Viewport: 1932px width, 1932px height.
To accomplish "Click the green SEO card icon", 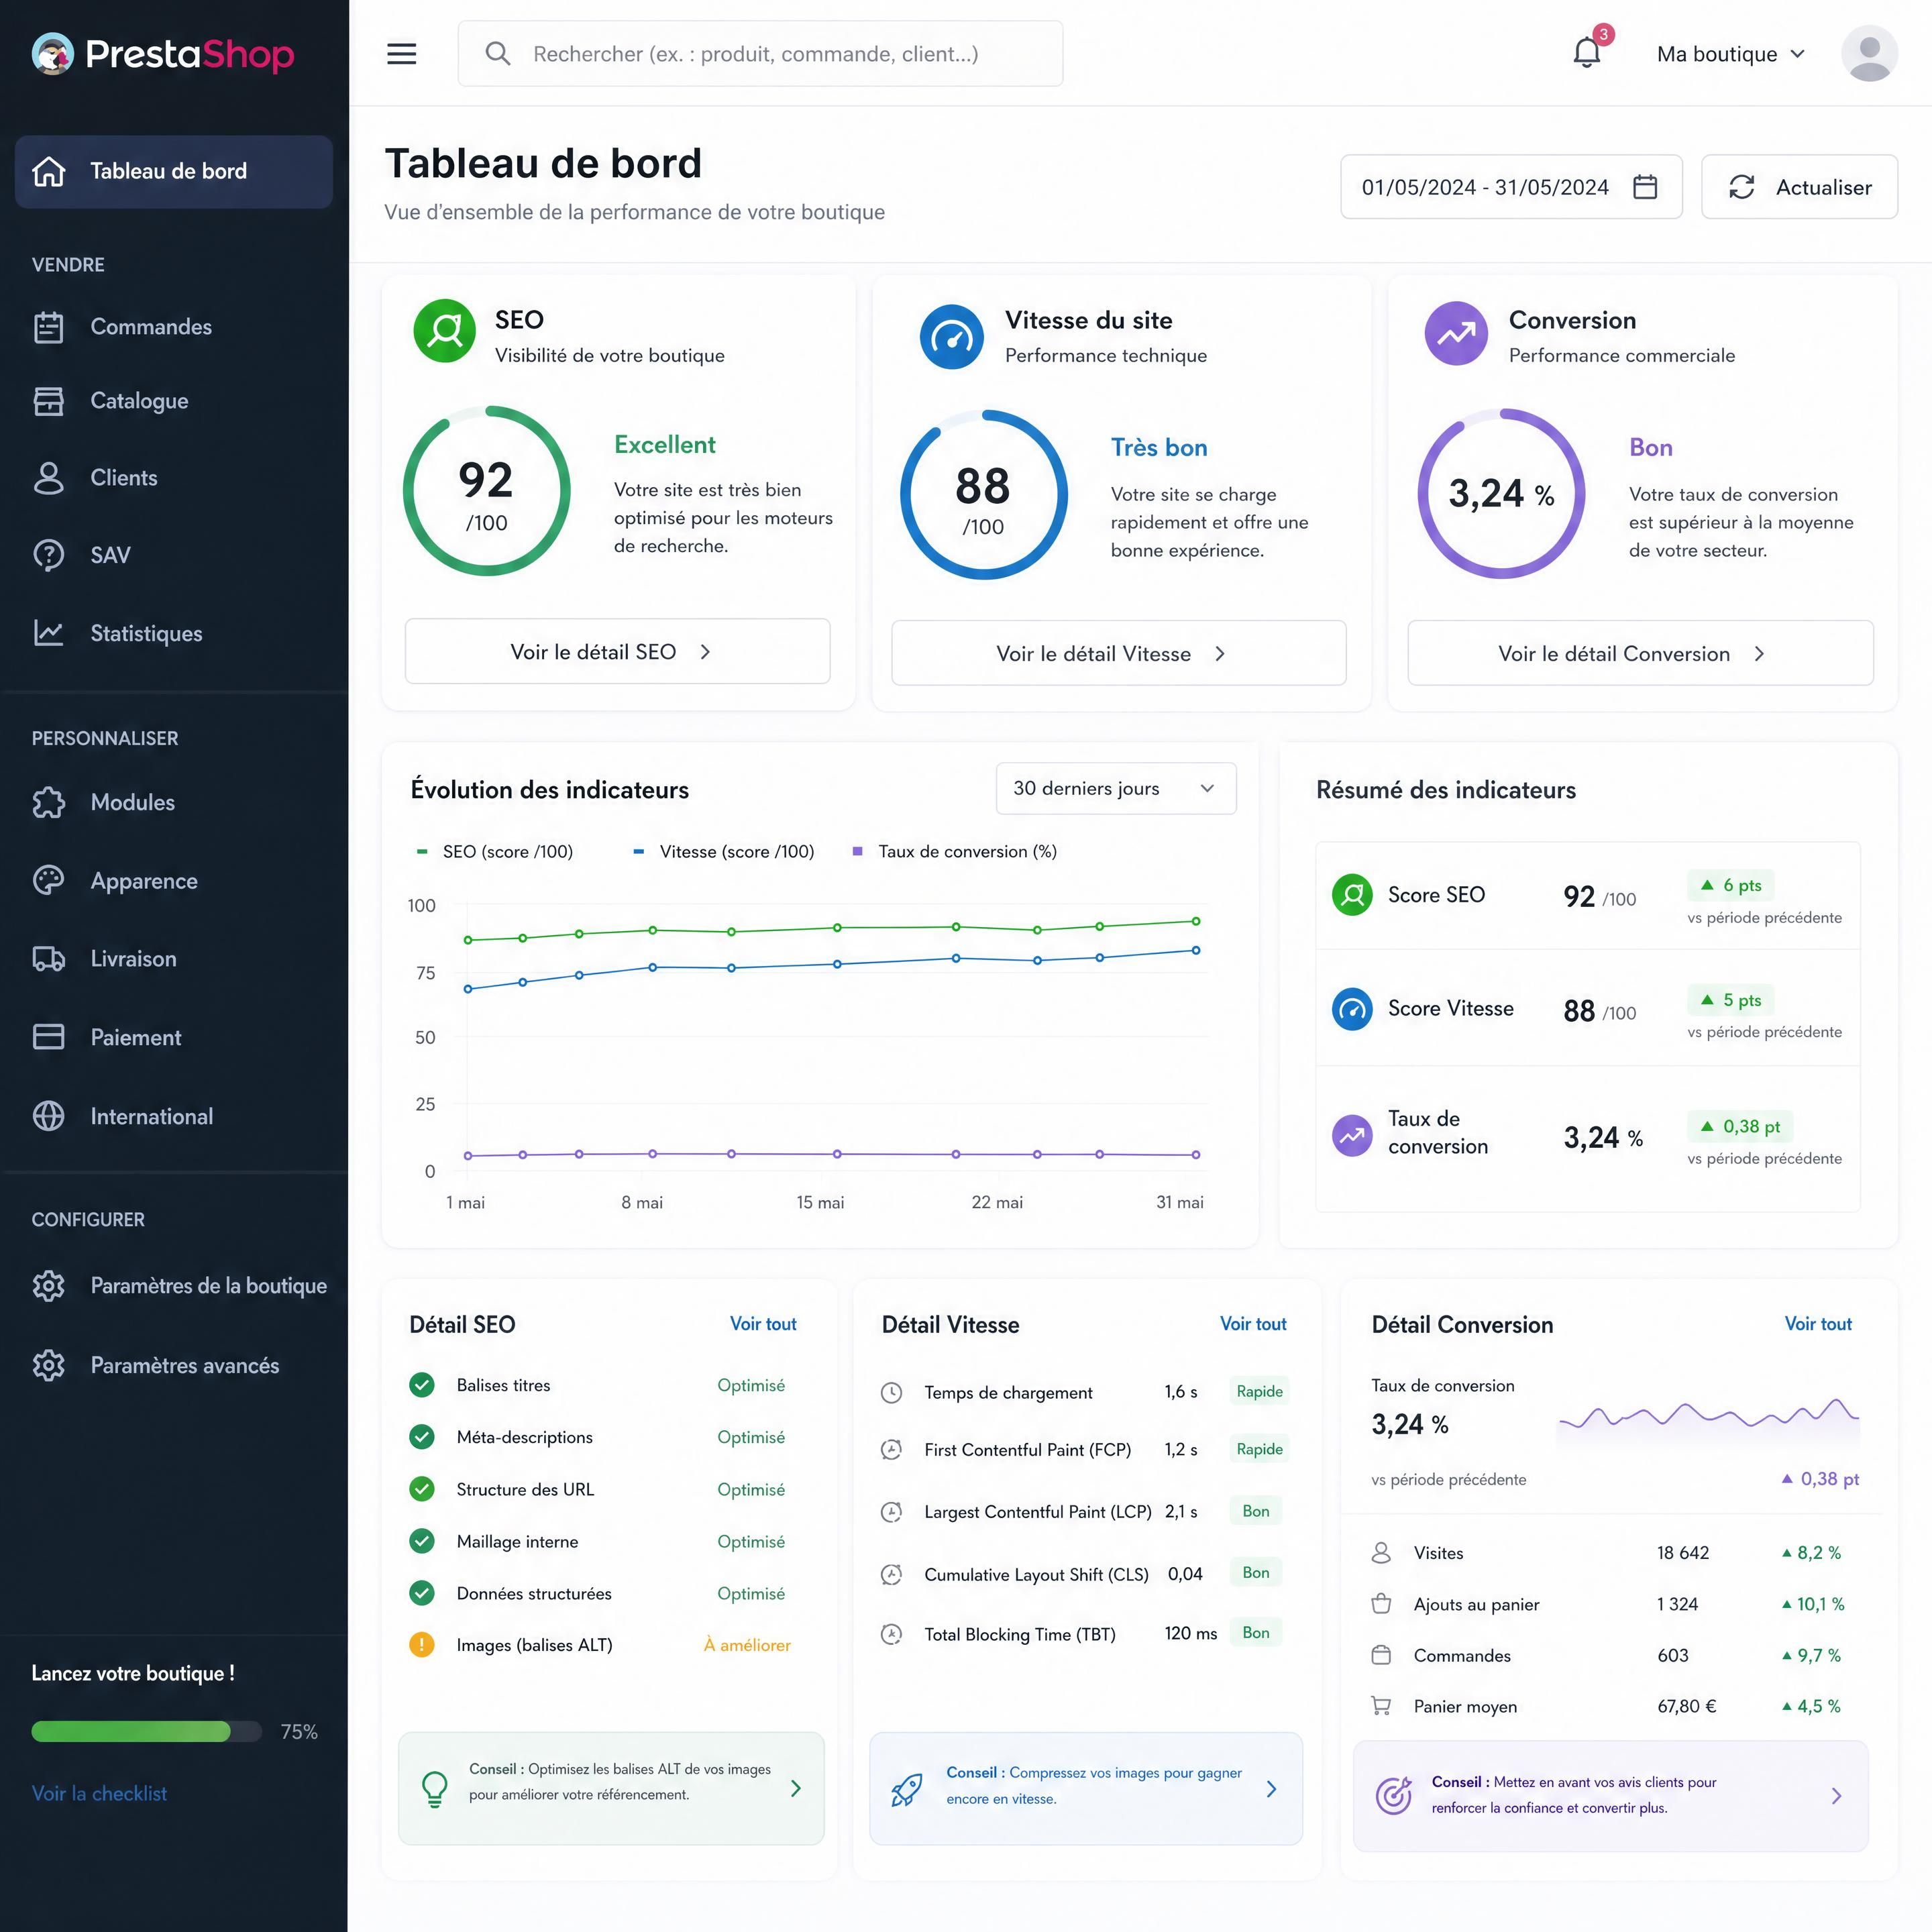I will point(444,331).
